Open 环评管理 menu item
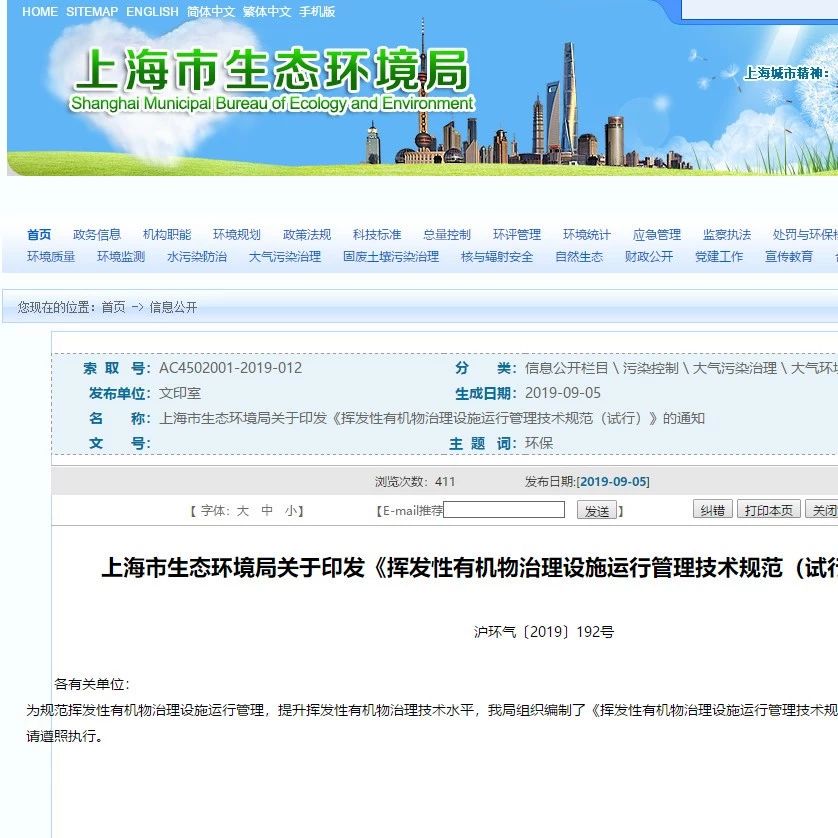 tap(517, 235)
